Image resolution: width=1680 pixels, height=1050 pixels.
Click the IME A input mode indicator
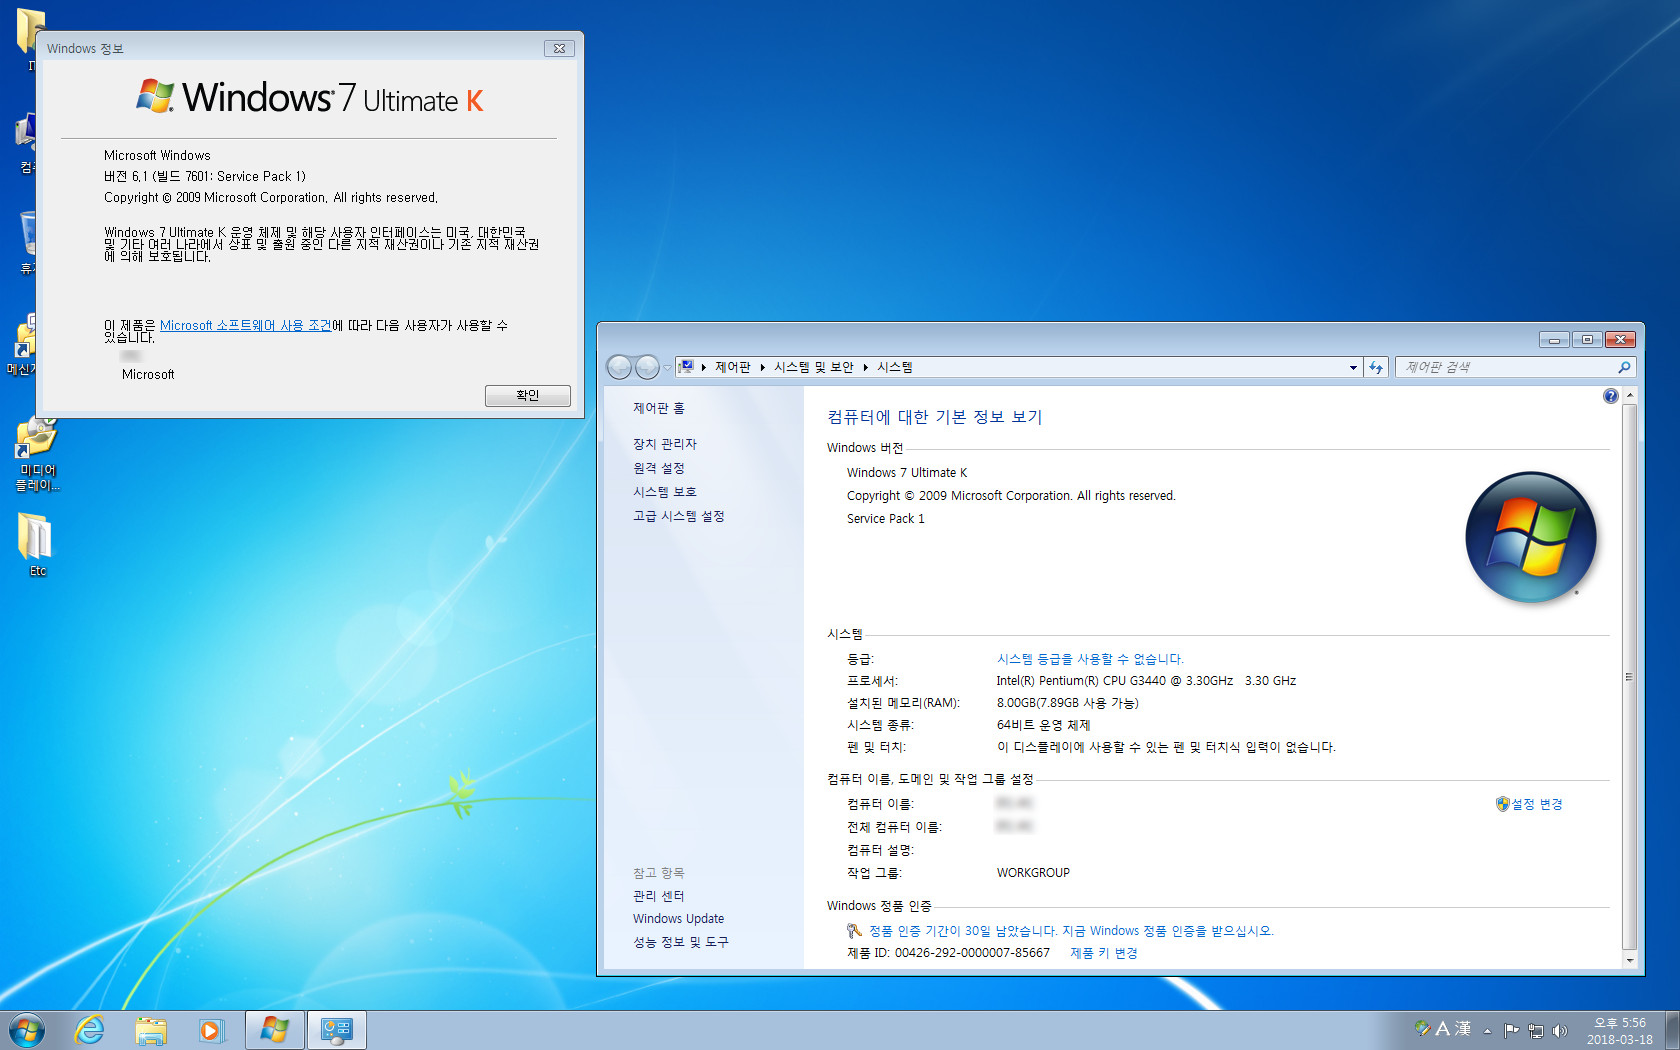(1443, 1028)
